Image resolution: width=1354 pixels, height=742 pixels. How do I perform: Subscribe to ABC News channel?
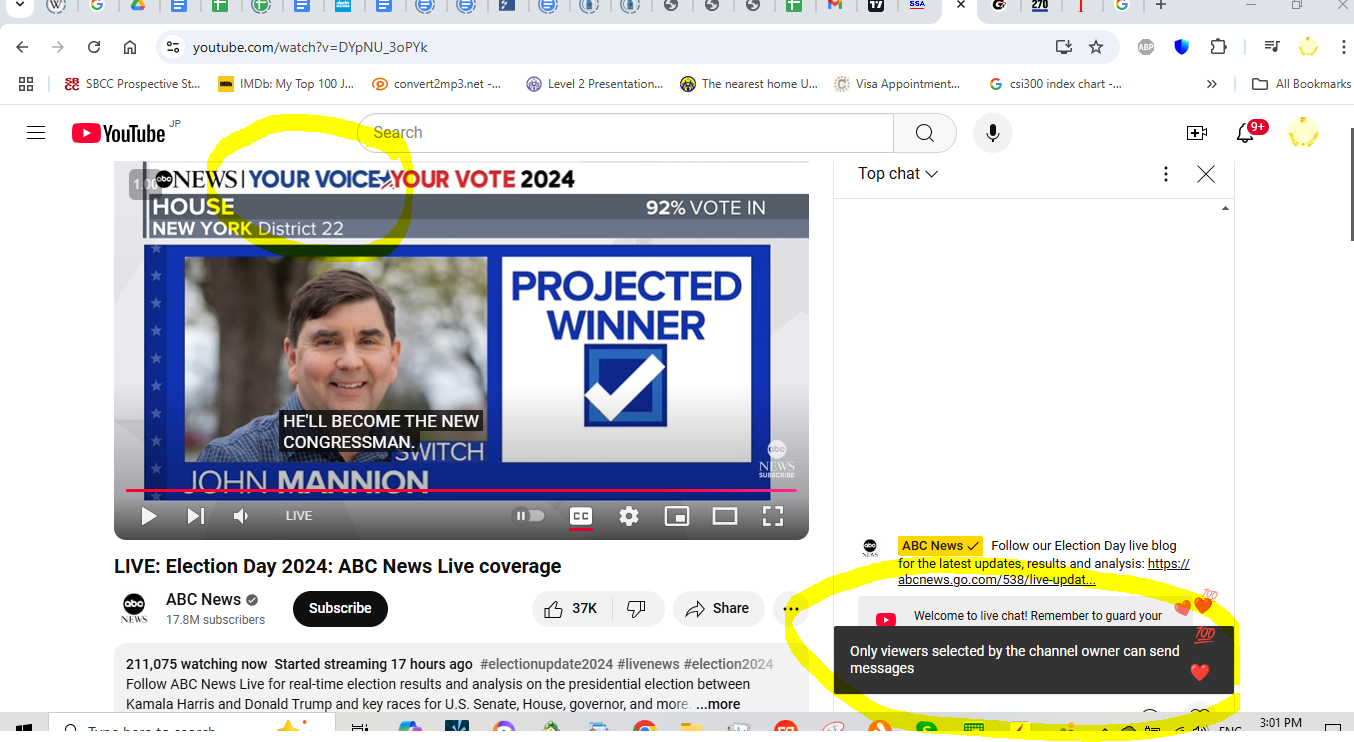[x=340, y=608]
